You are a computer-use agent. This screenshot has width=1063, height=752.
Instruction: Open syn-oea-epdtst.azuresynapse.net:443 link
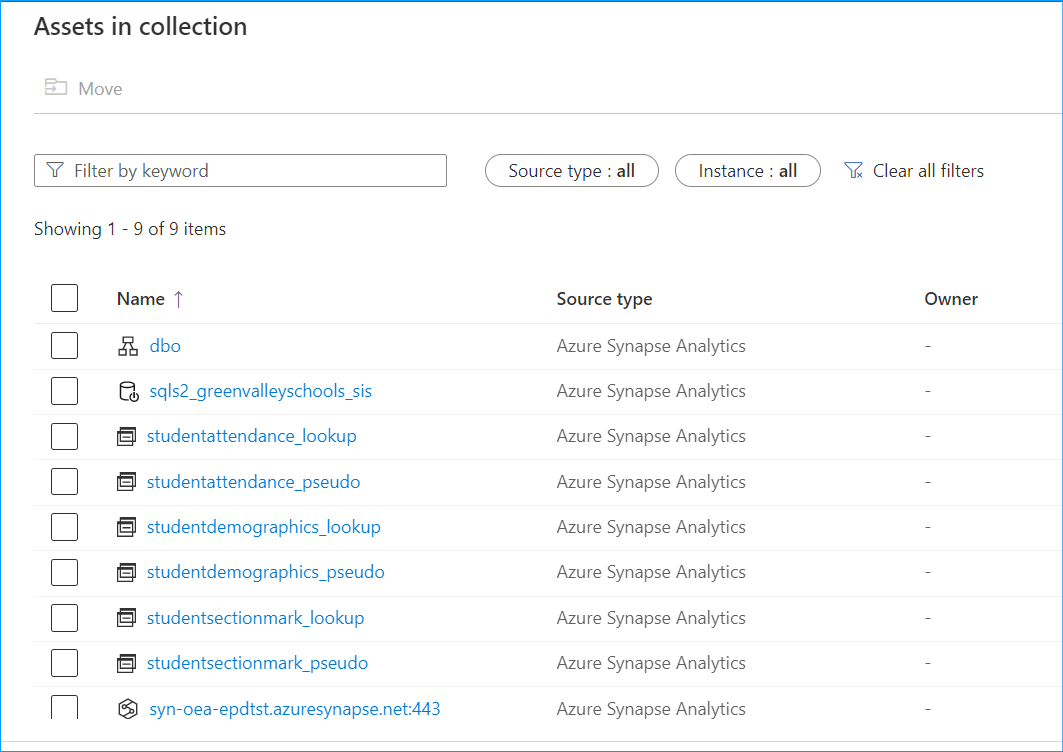295,709
